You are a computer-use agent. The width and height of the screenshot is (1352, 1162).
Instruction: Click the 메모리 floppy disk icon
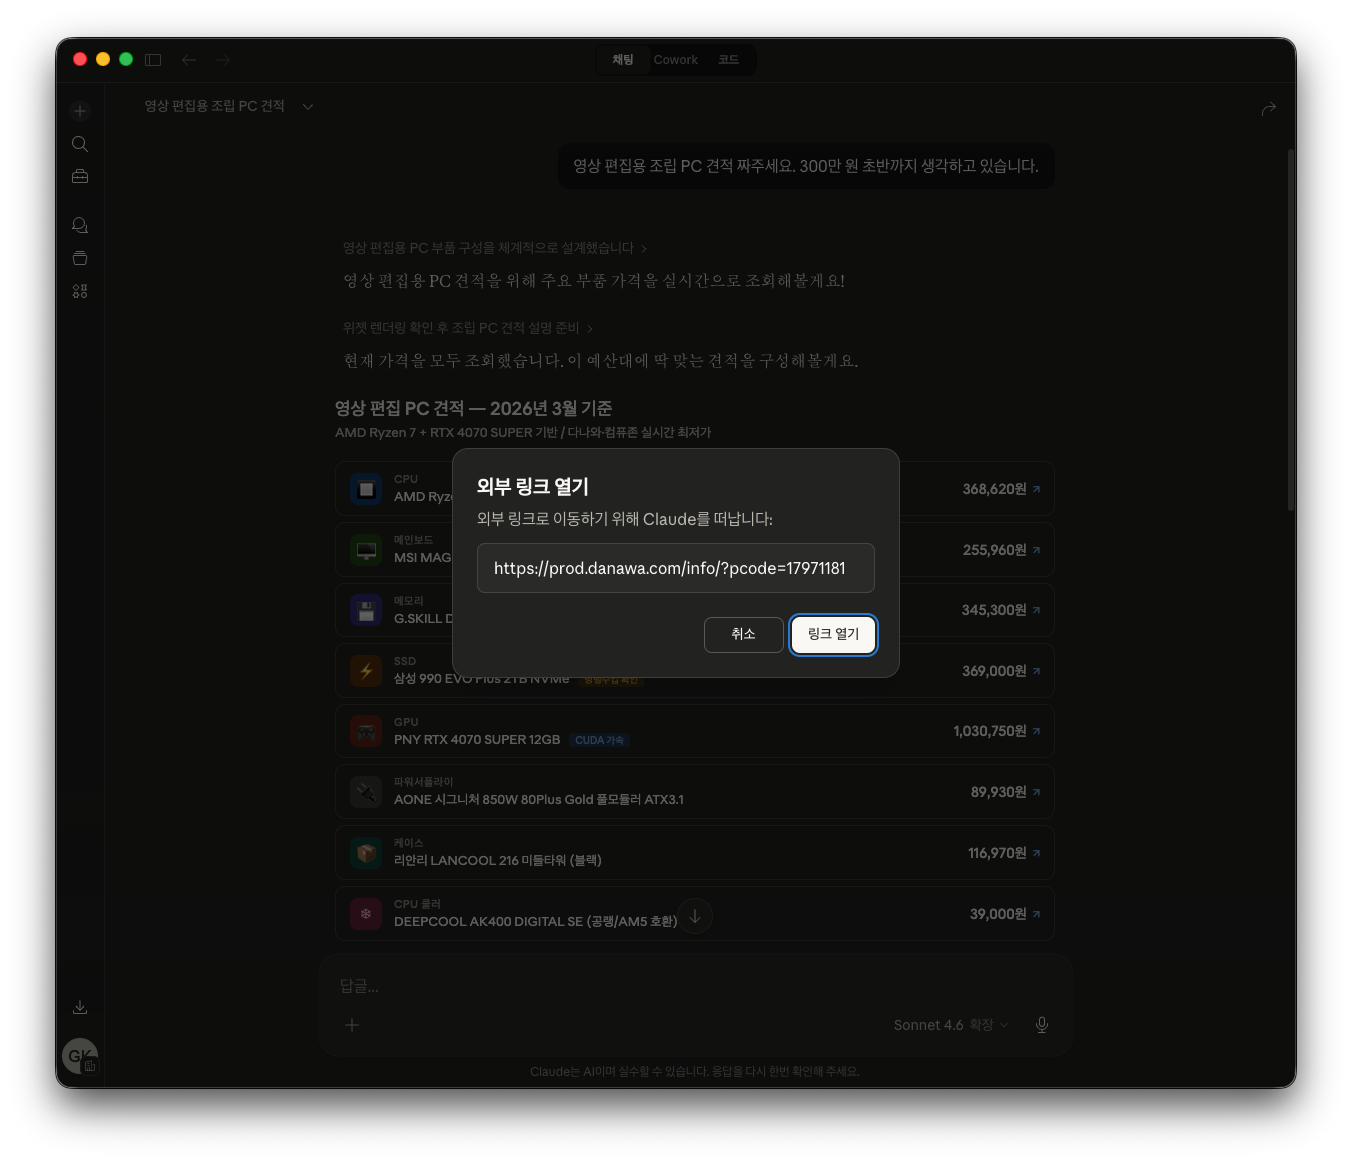pyautogui.click(x=366, y=610)
